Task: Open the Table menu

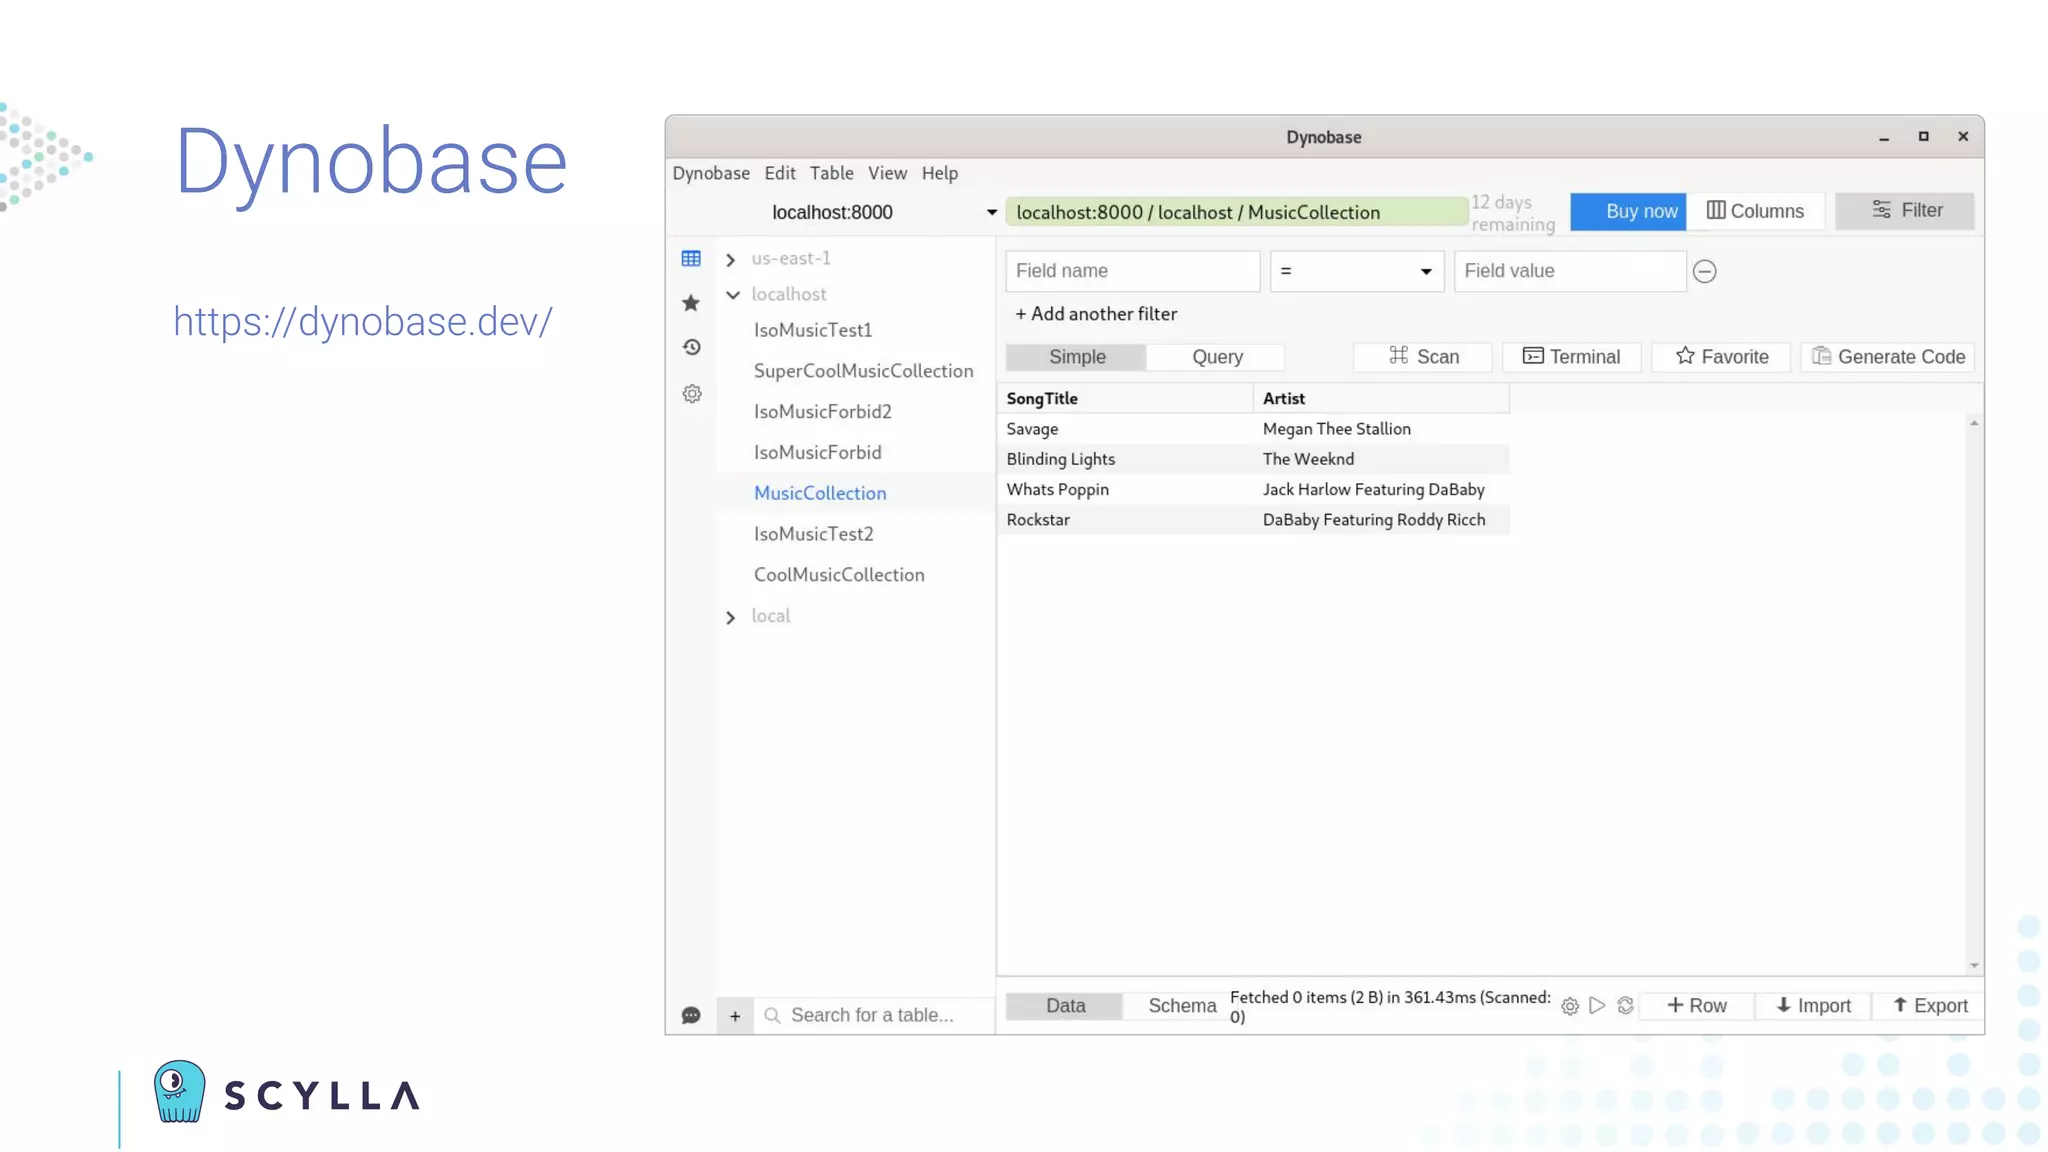Action: pyautogui.click(x=831, y=173)
